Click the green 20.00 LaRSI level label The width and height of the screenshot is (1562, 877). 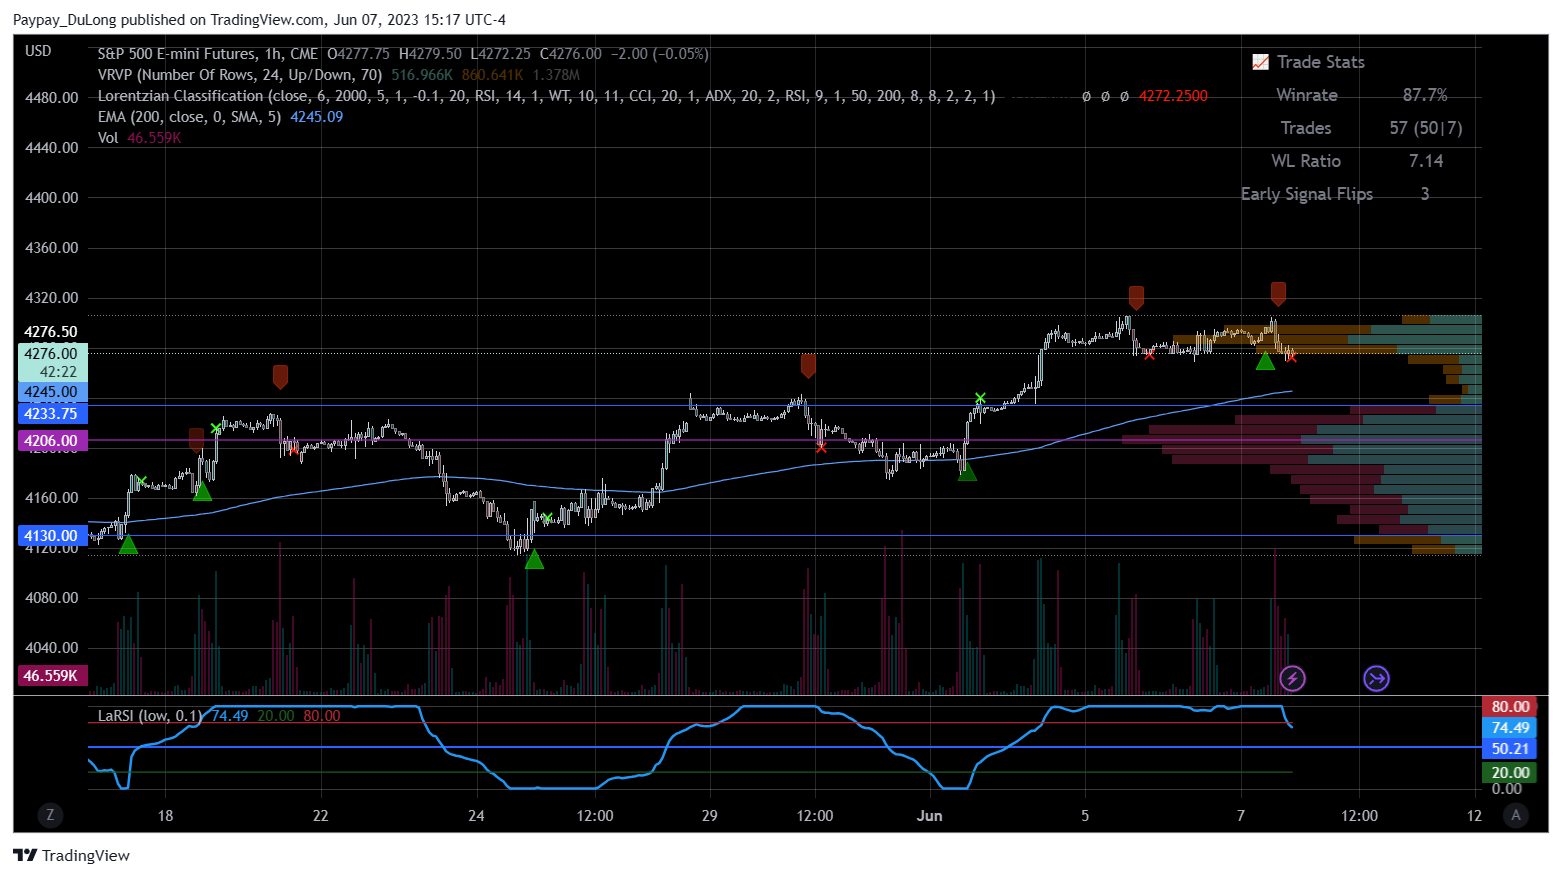click(x=1510, y=773)
